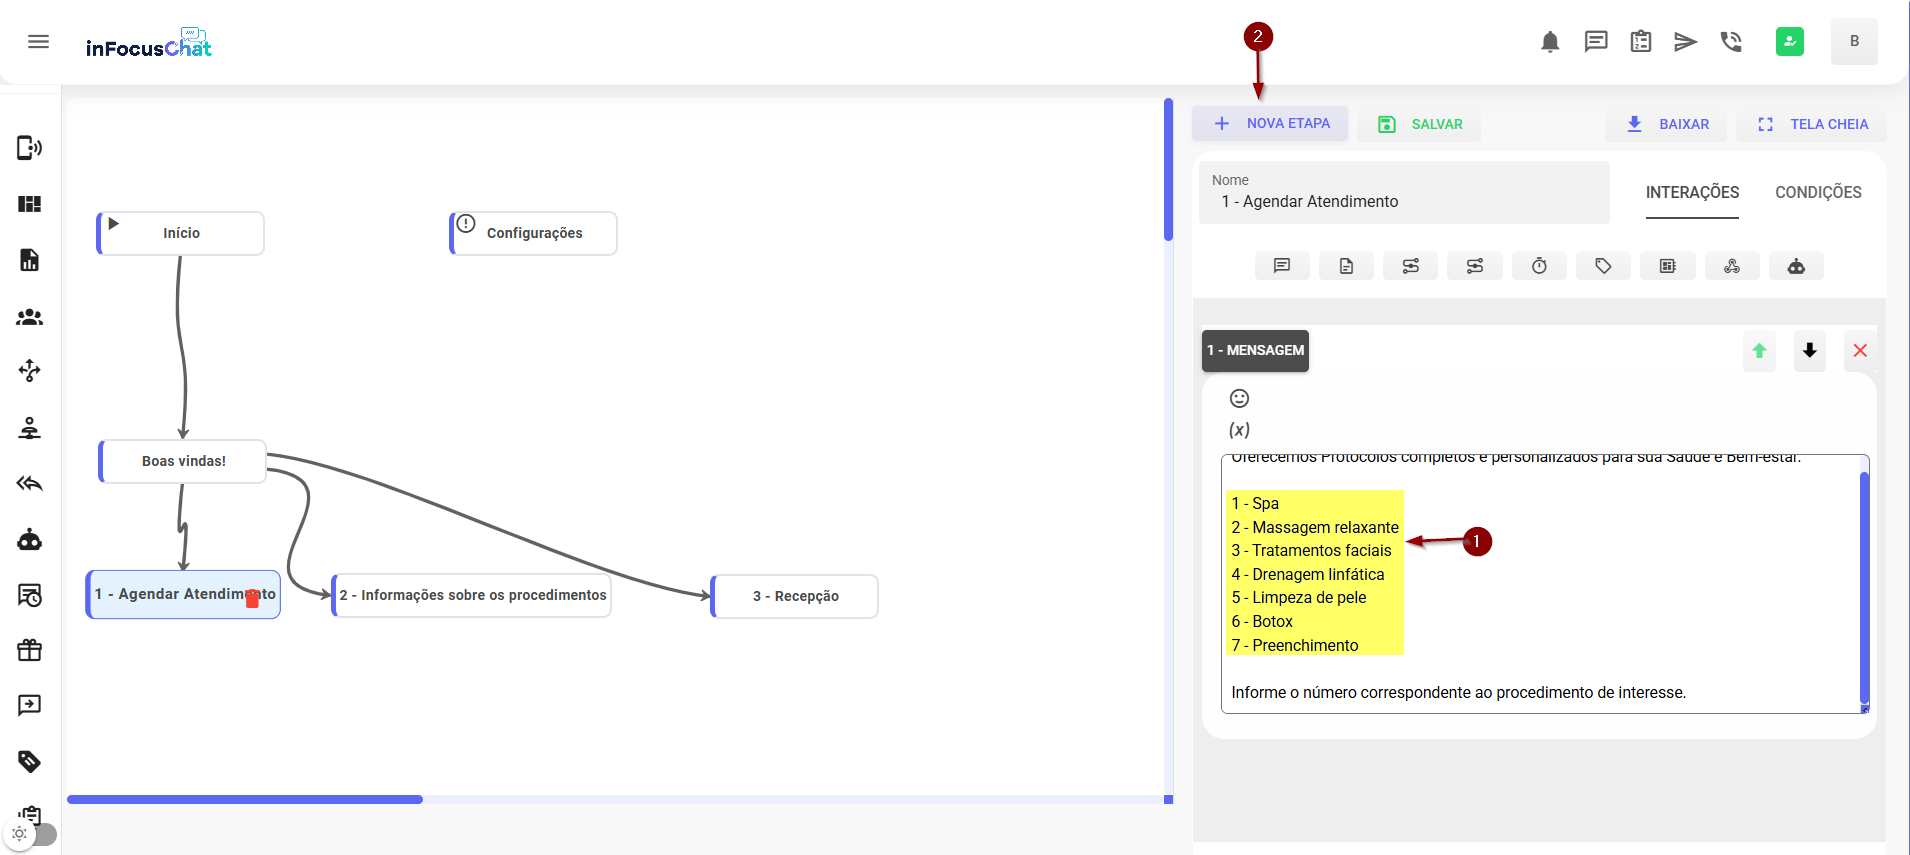Open the hamburger sidebar menu
This screenshot has width=1910, height=855.
click(38, 42)
